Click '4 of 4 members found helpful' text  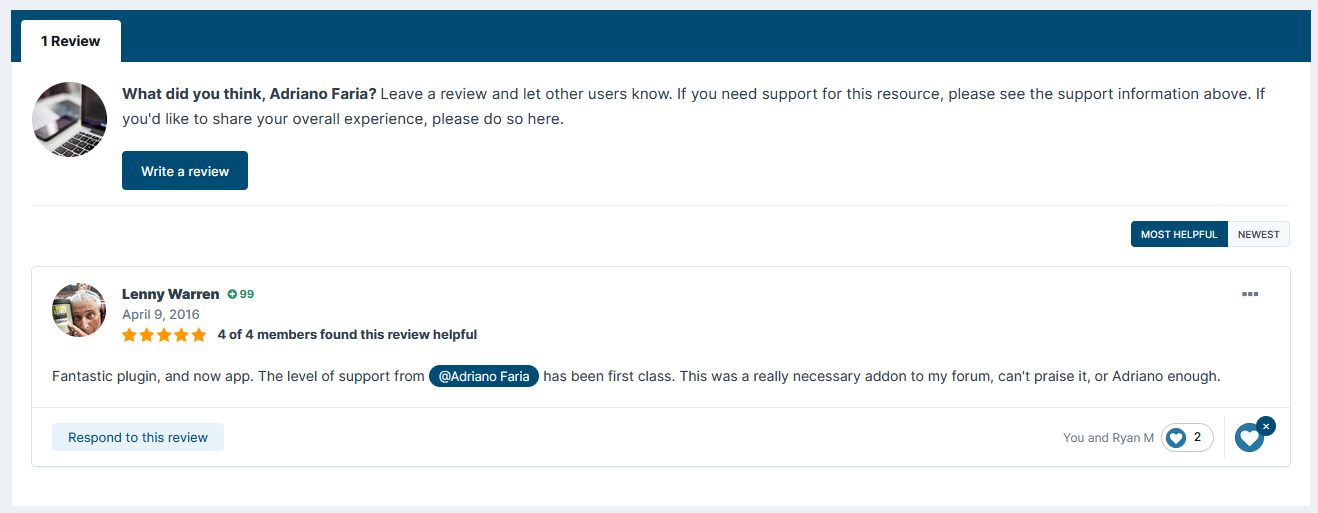[347, 335]
